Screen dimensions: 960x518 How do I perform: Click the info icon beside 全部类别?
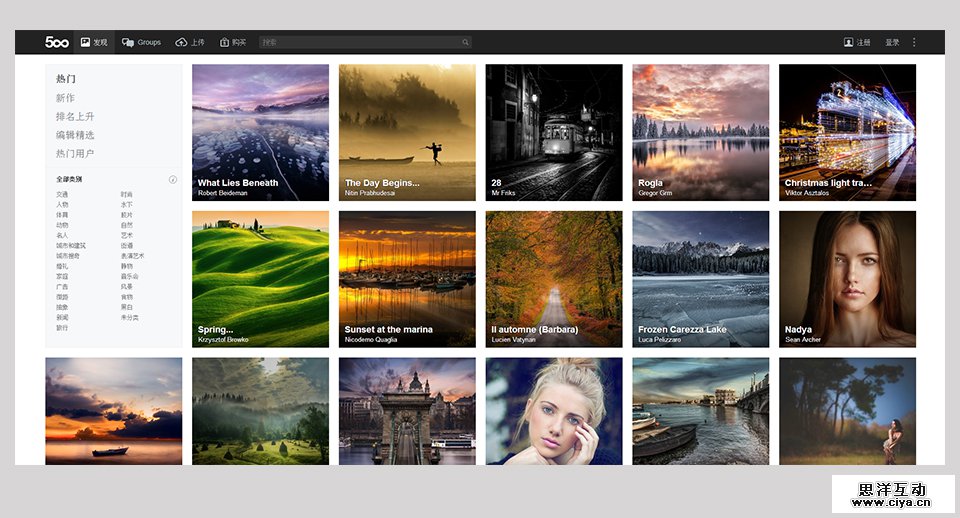pos(173,180)
